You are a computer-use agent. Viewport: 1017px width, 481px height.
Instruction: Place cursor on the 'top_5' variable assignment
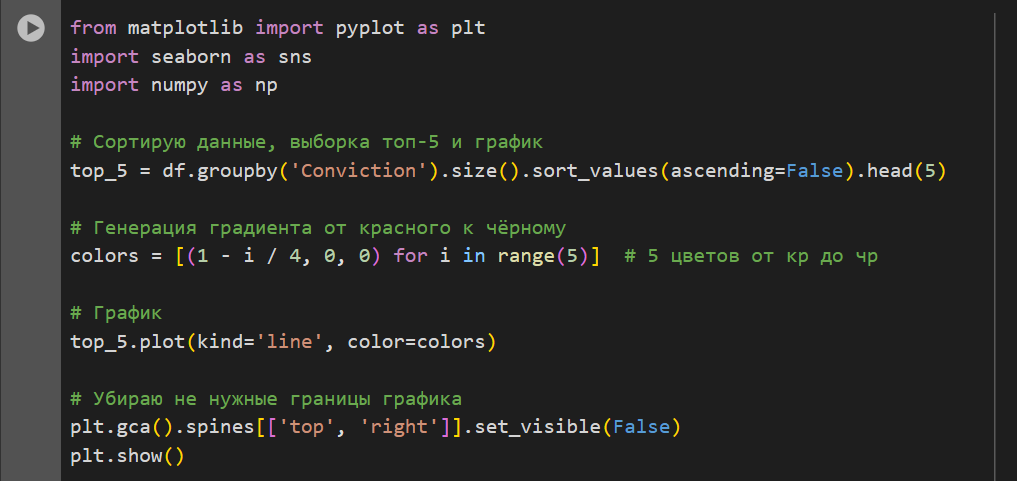point(99,170)
